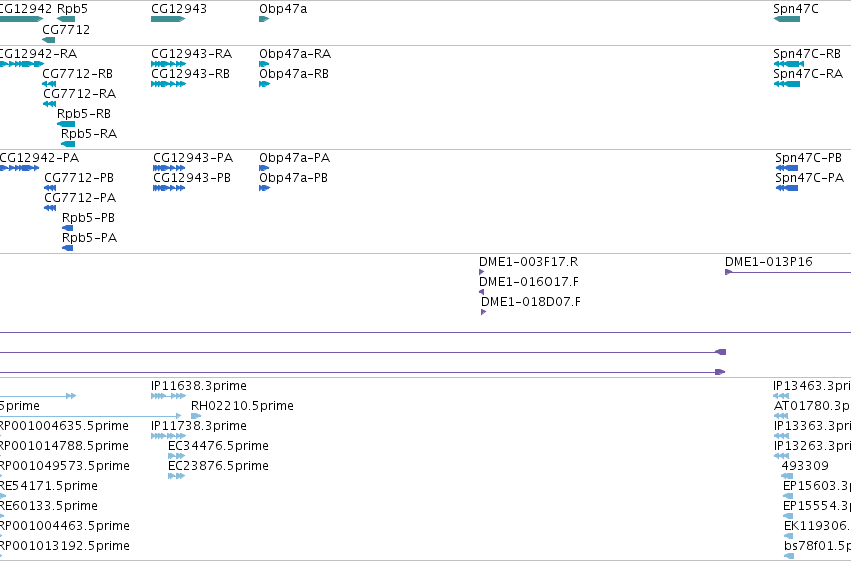Click the Spn47C-PA CDS glyph
Screen dimensions: 851x561
click(x=787, y=188)
